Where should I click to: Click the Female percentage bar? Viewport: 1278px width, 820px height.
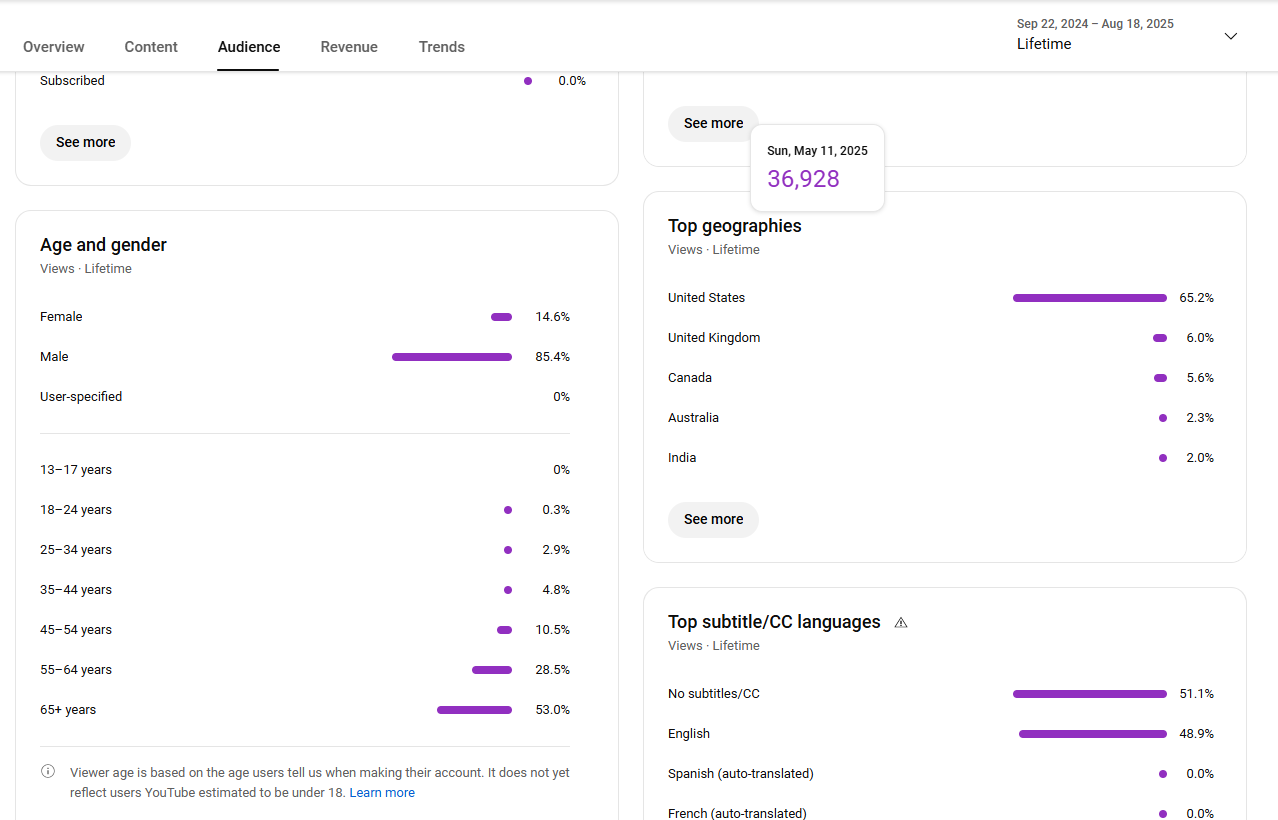[501, 317]
